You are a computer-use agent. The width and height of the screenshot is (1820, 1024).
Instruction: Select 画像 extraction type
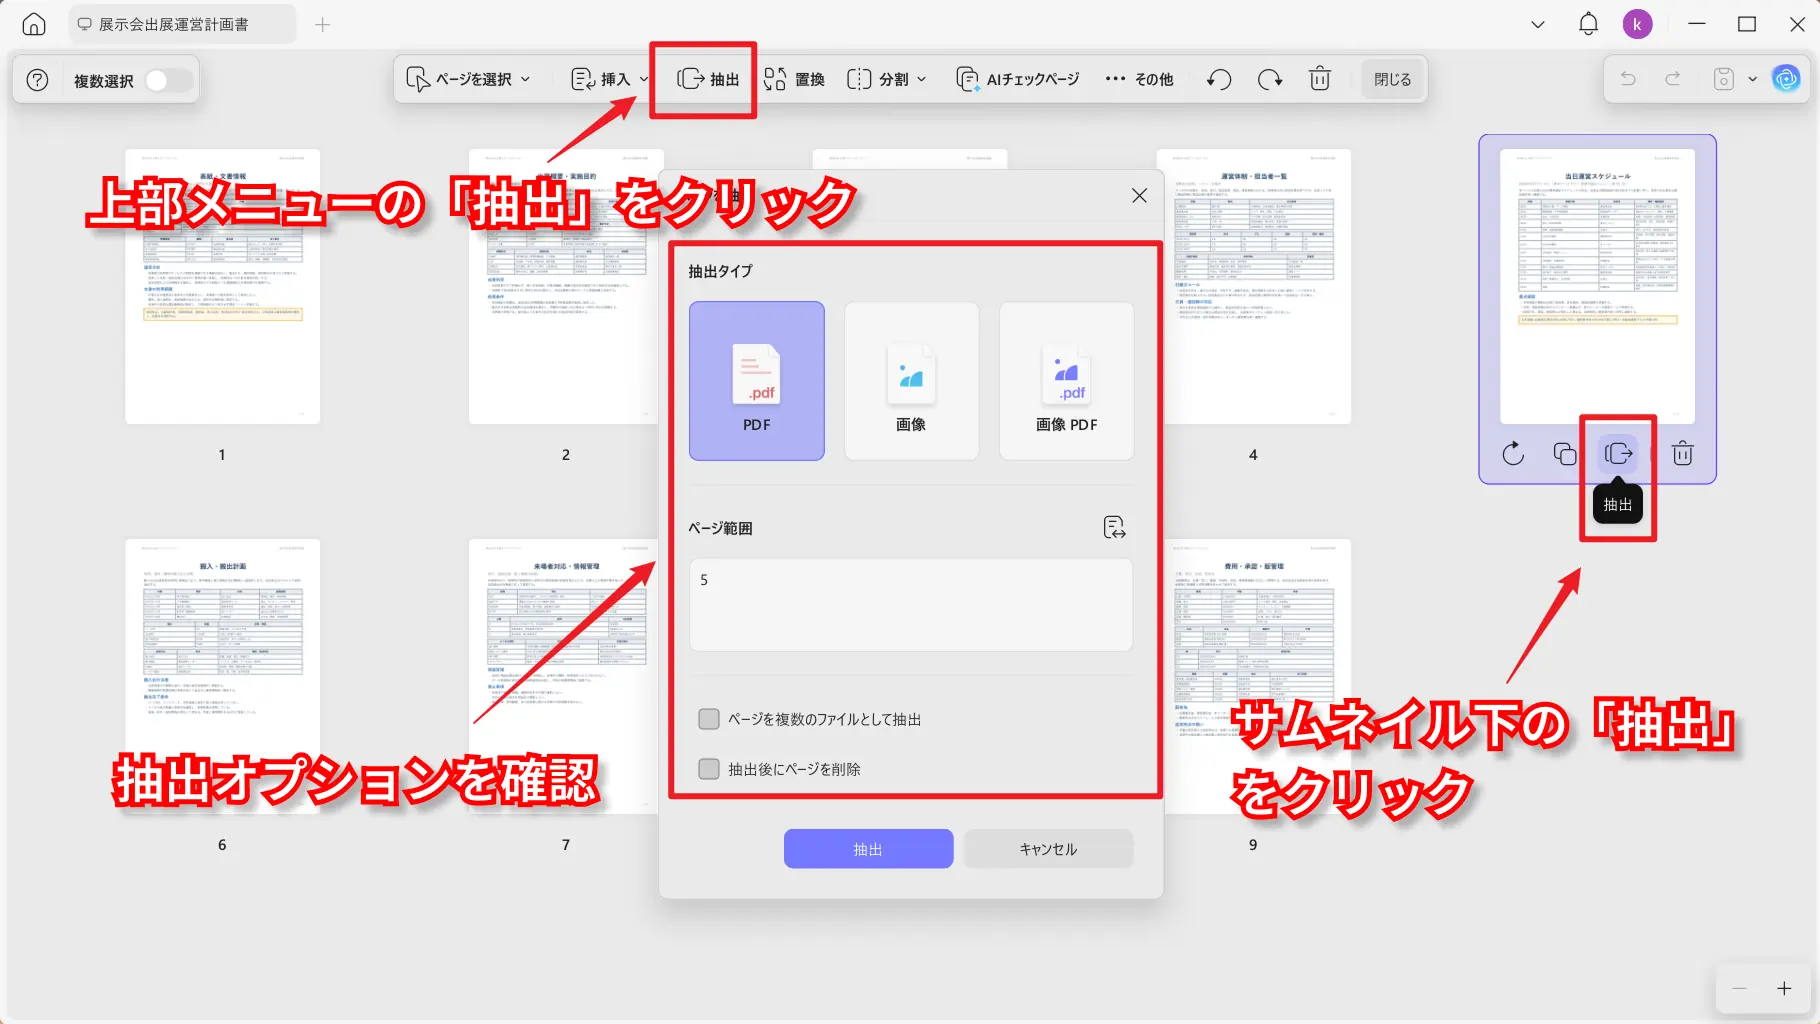pyautogui.click(x=911, y=381)
